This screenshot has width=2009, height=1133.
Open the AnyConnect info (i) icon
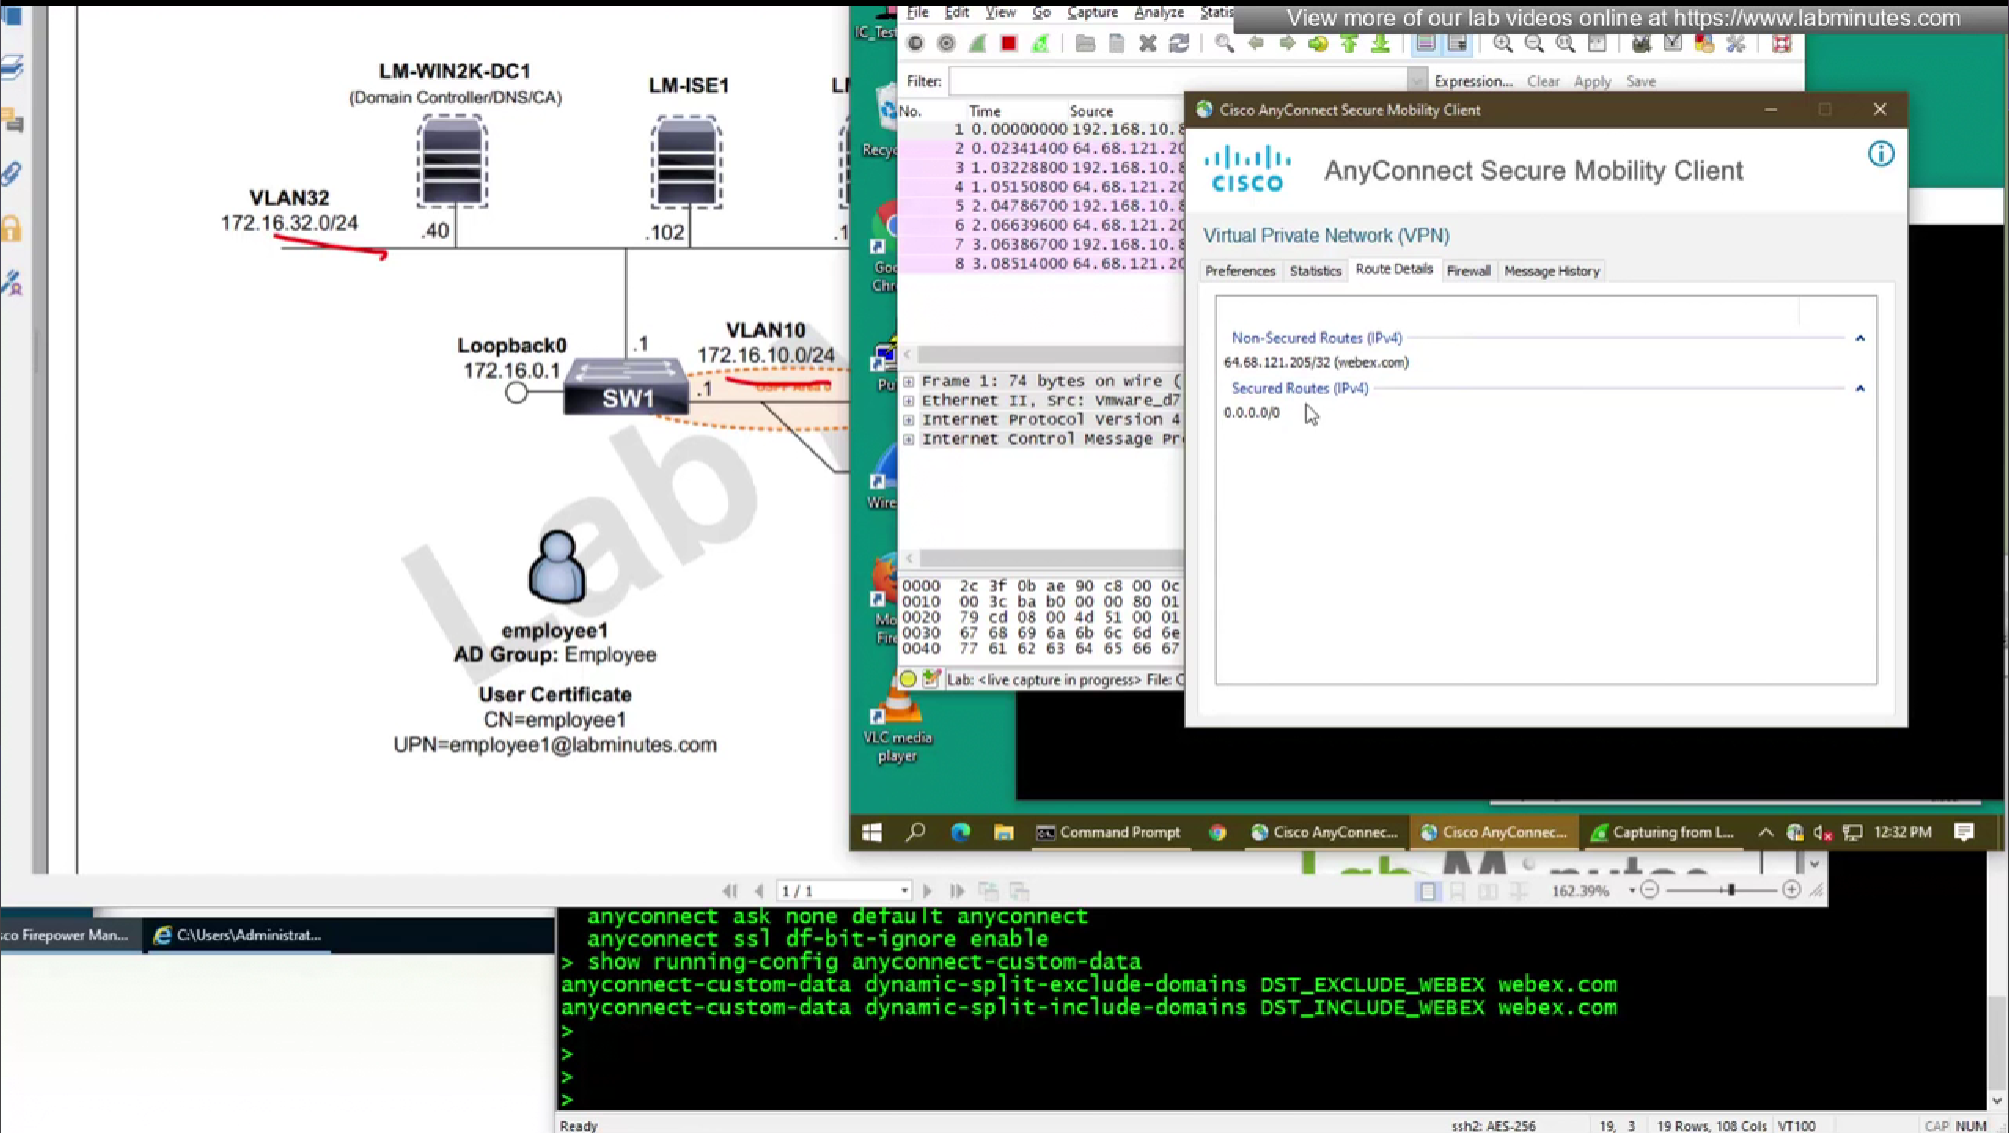coord(1880,154)
